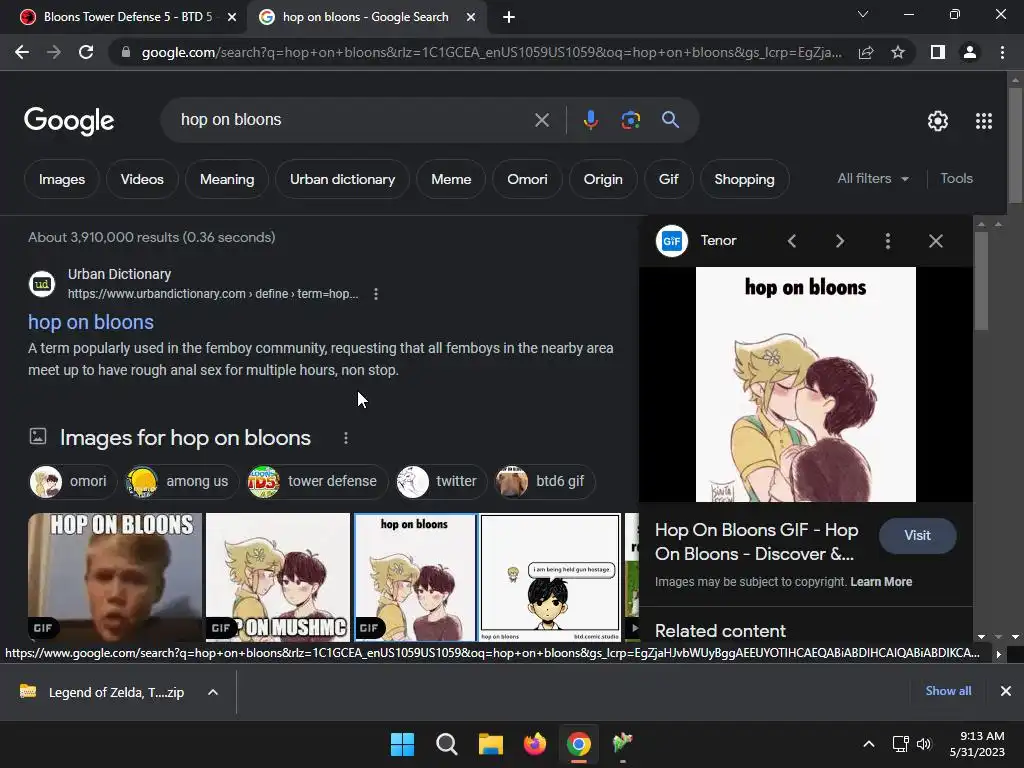Open File Explorer from taskbar

click(490, 744)
